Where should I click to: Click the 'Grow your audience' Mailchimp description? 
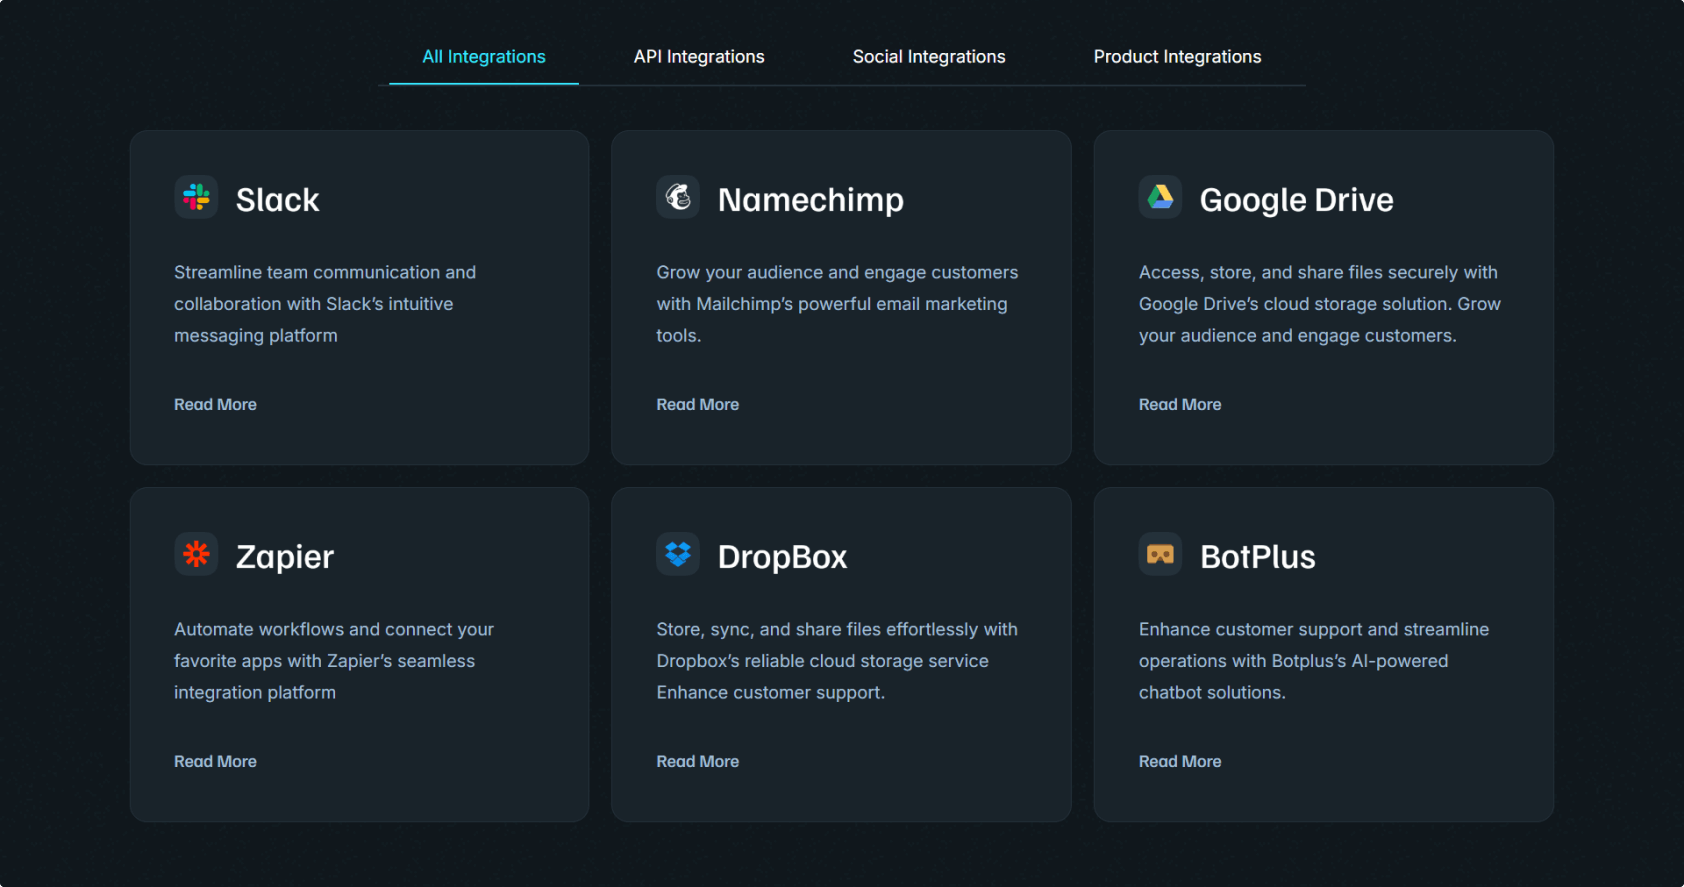click(x=837, y=304)
